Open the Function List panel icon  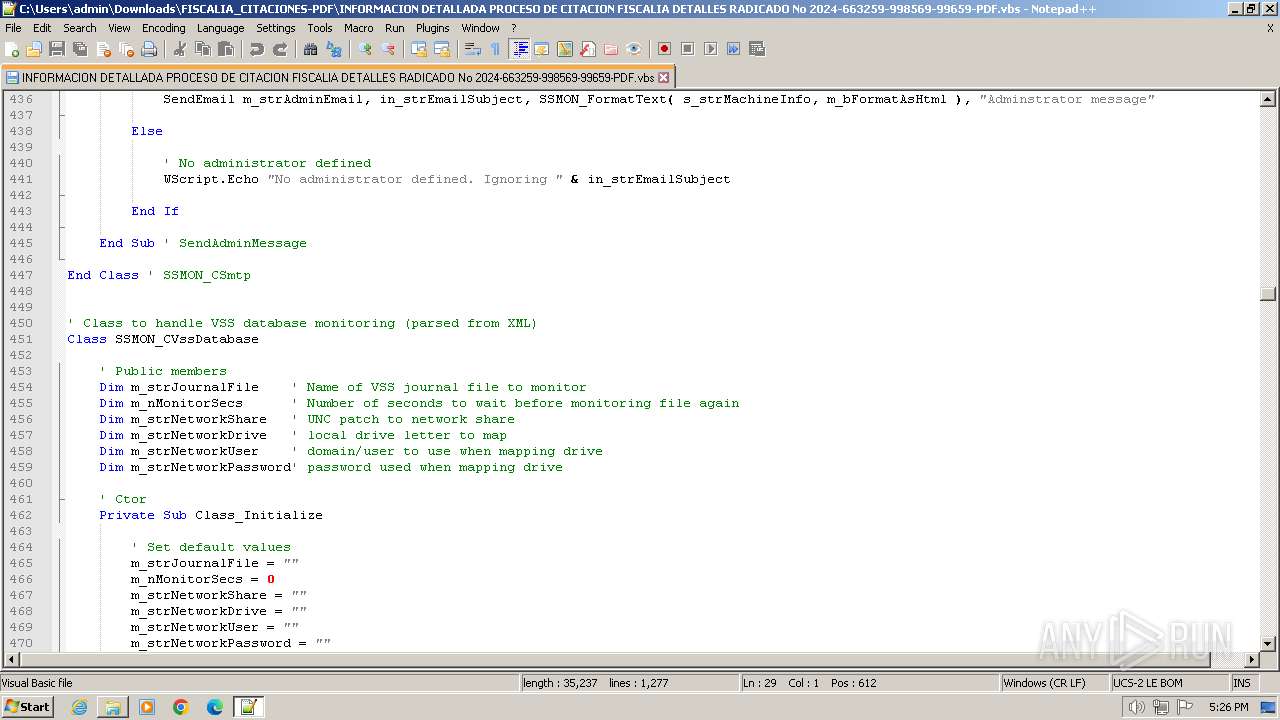pos(588,49)
